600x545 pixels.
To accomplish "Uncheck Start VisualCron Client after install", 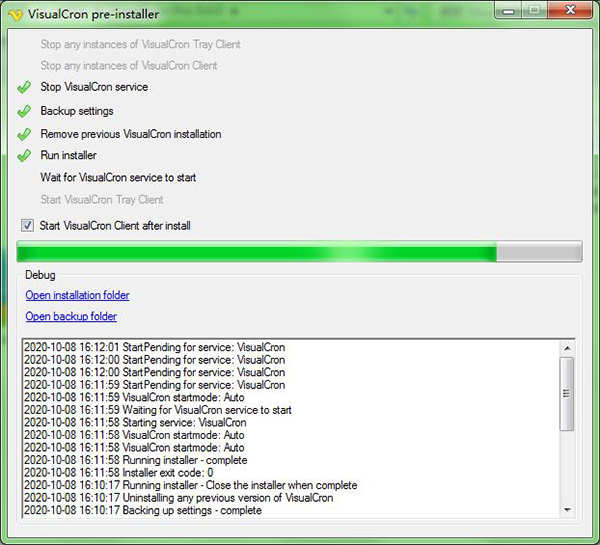I will pyautogui.click(x=27, y=225).
